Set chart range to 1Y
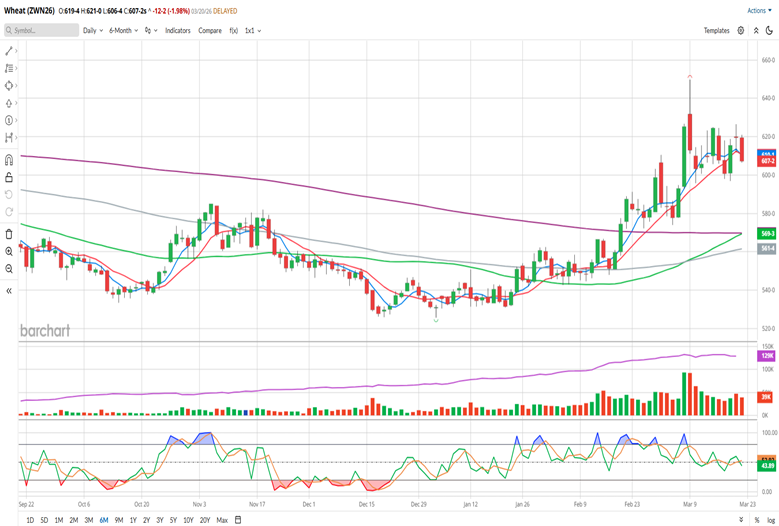This screenshot has height=526, width=779. pyautogui.click(x=133, y=520)
